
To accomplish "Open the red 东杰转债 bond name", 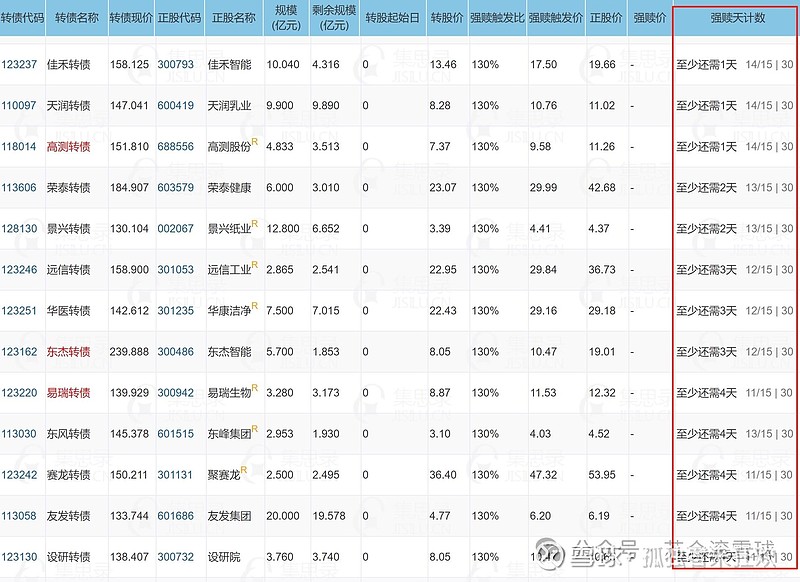I will [x=68, y=352].
